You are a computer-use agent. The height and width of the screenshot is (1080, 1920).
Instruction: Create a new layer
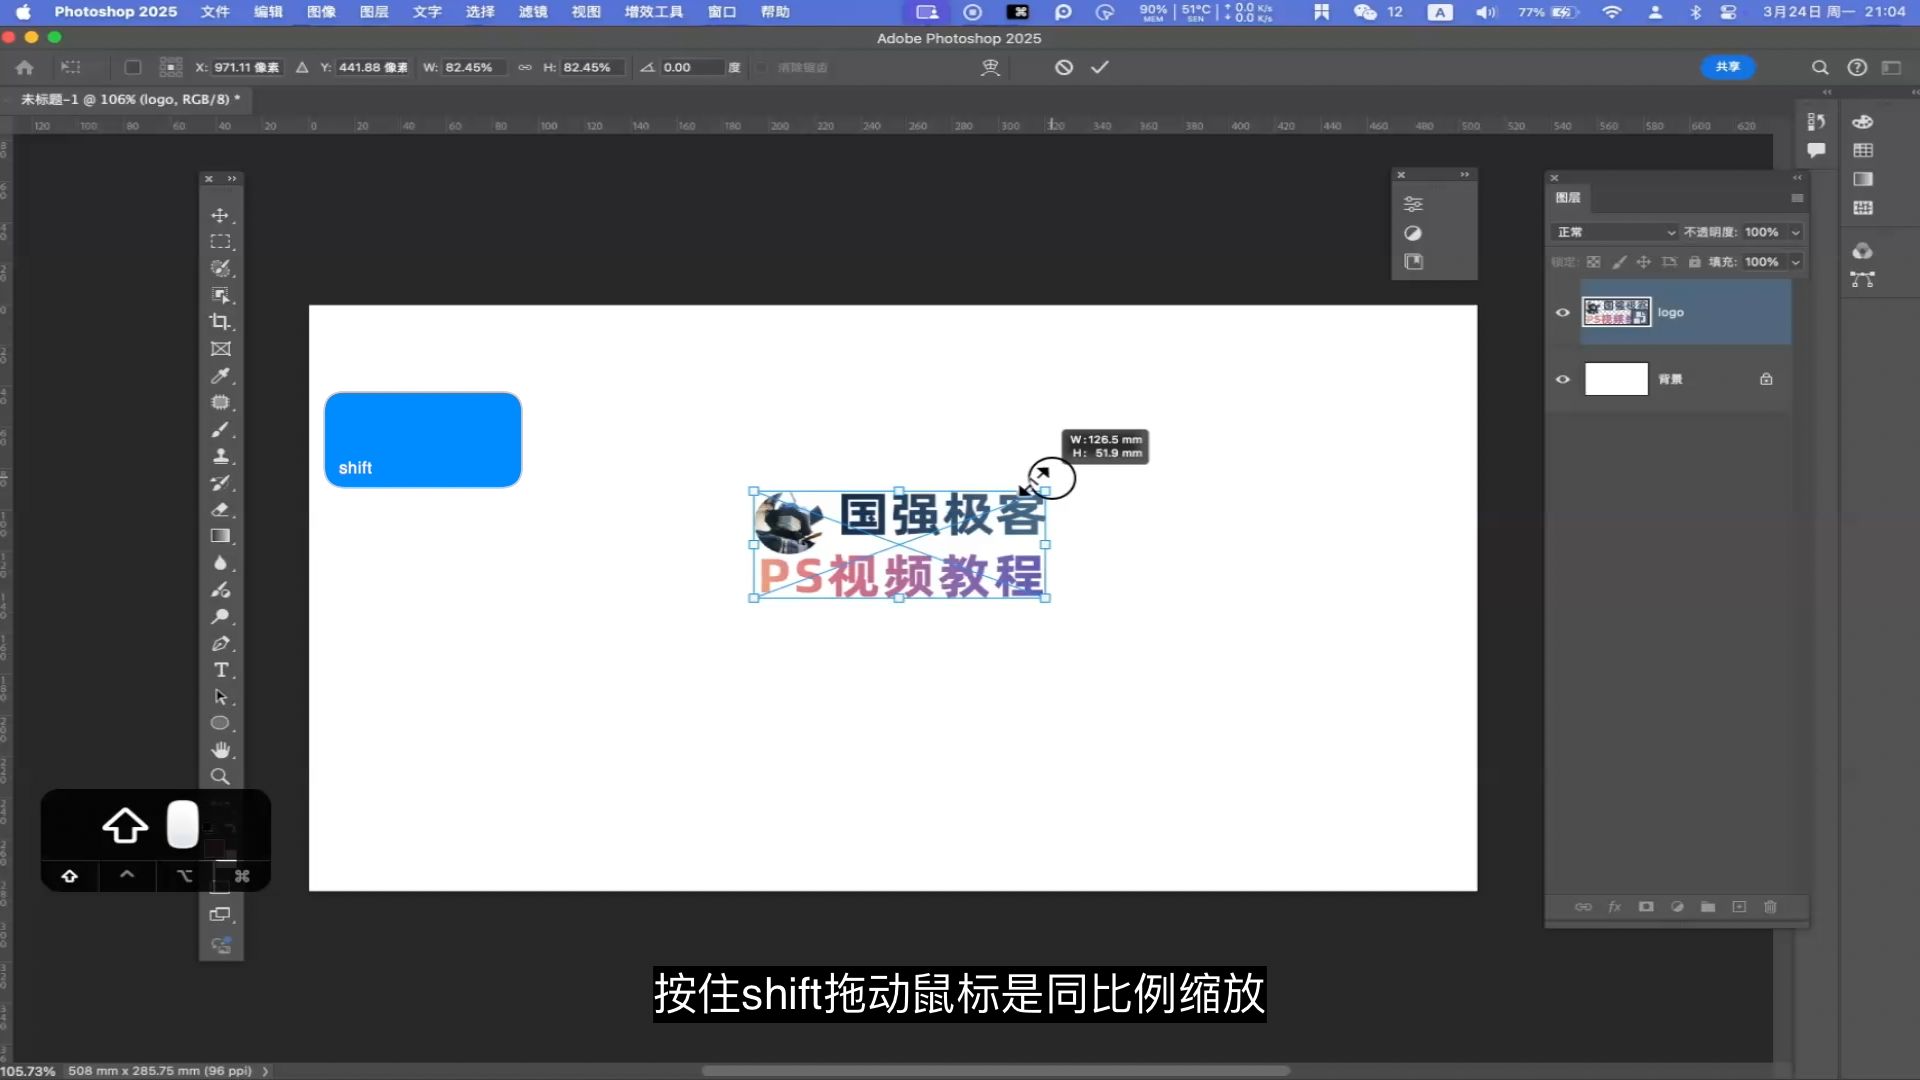tap(1739, 907)
